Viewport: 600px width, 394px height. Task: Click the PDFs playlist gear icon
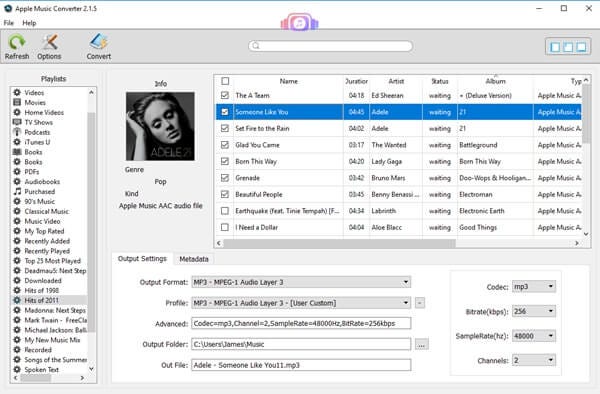pyautogui.click(x=17, y=171)
